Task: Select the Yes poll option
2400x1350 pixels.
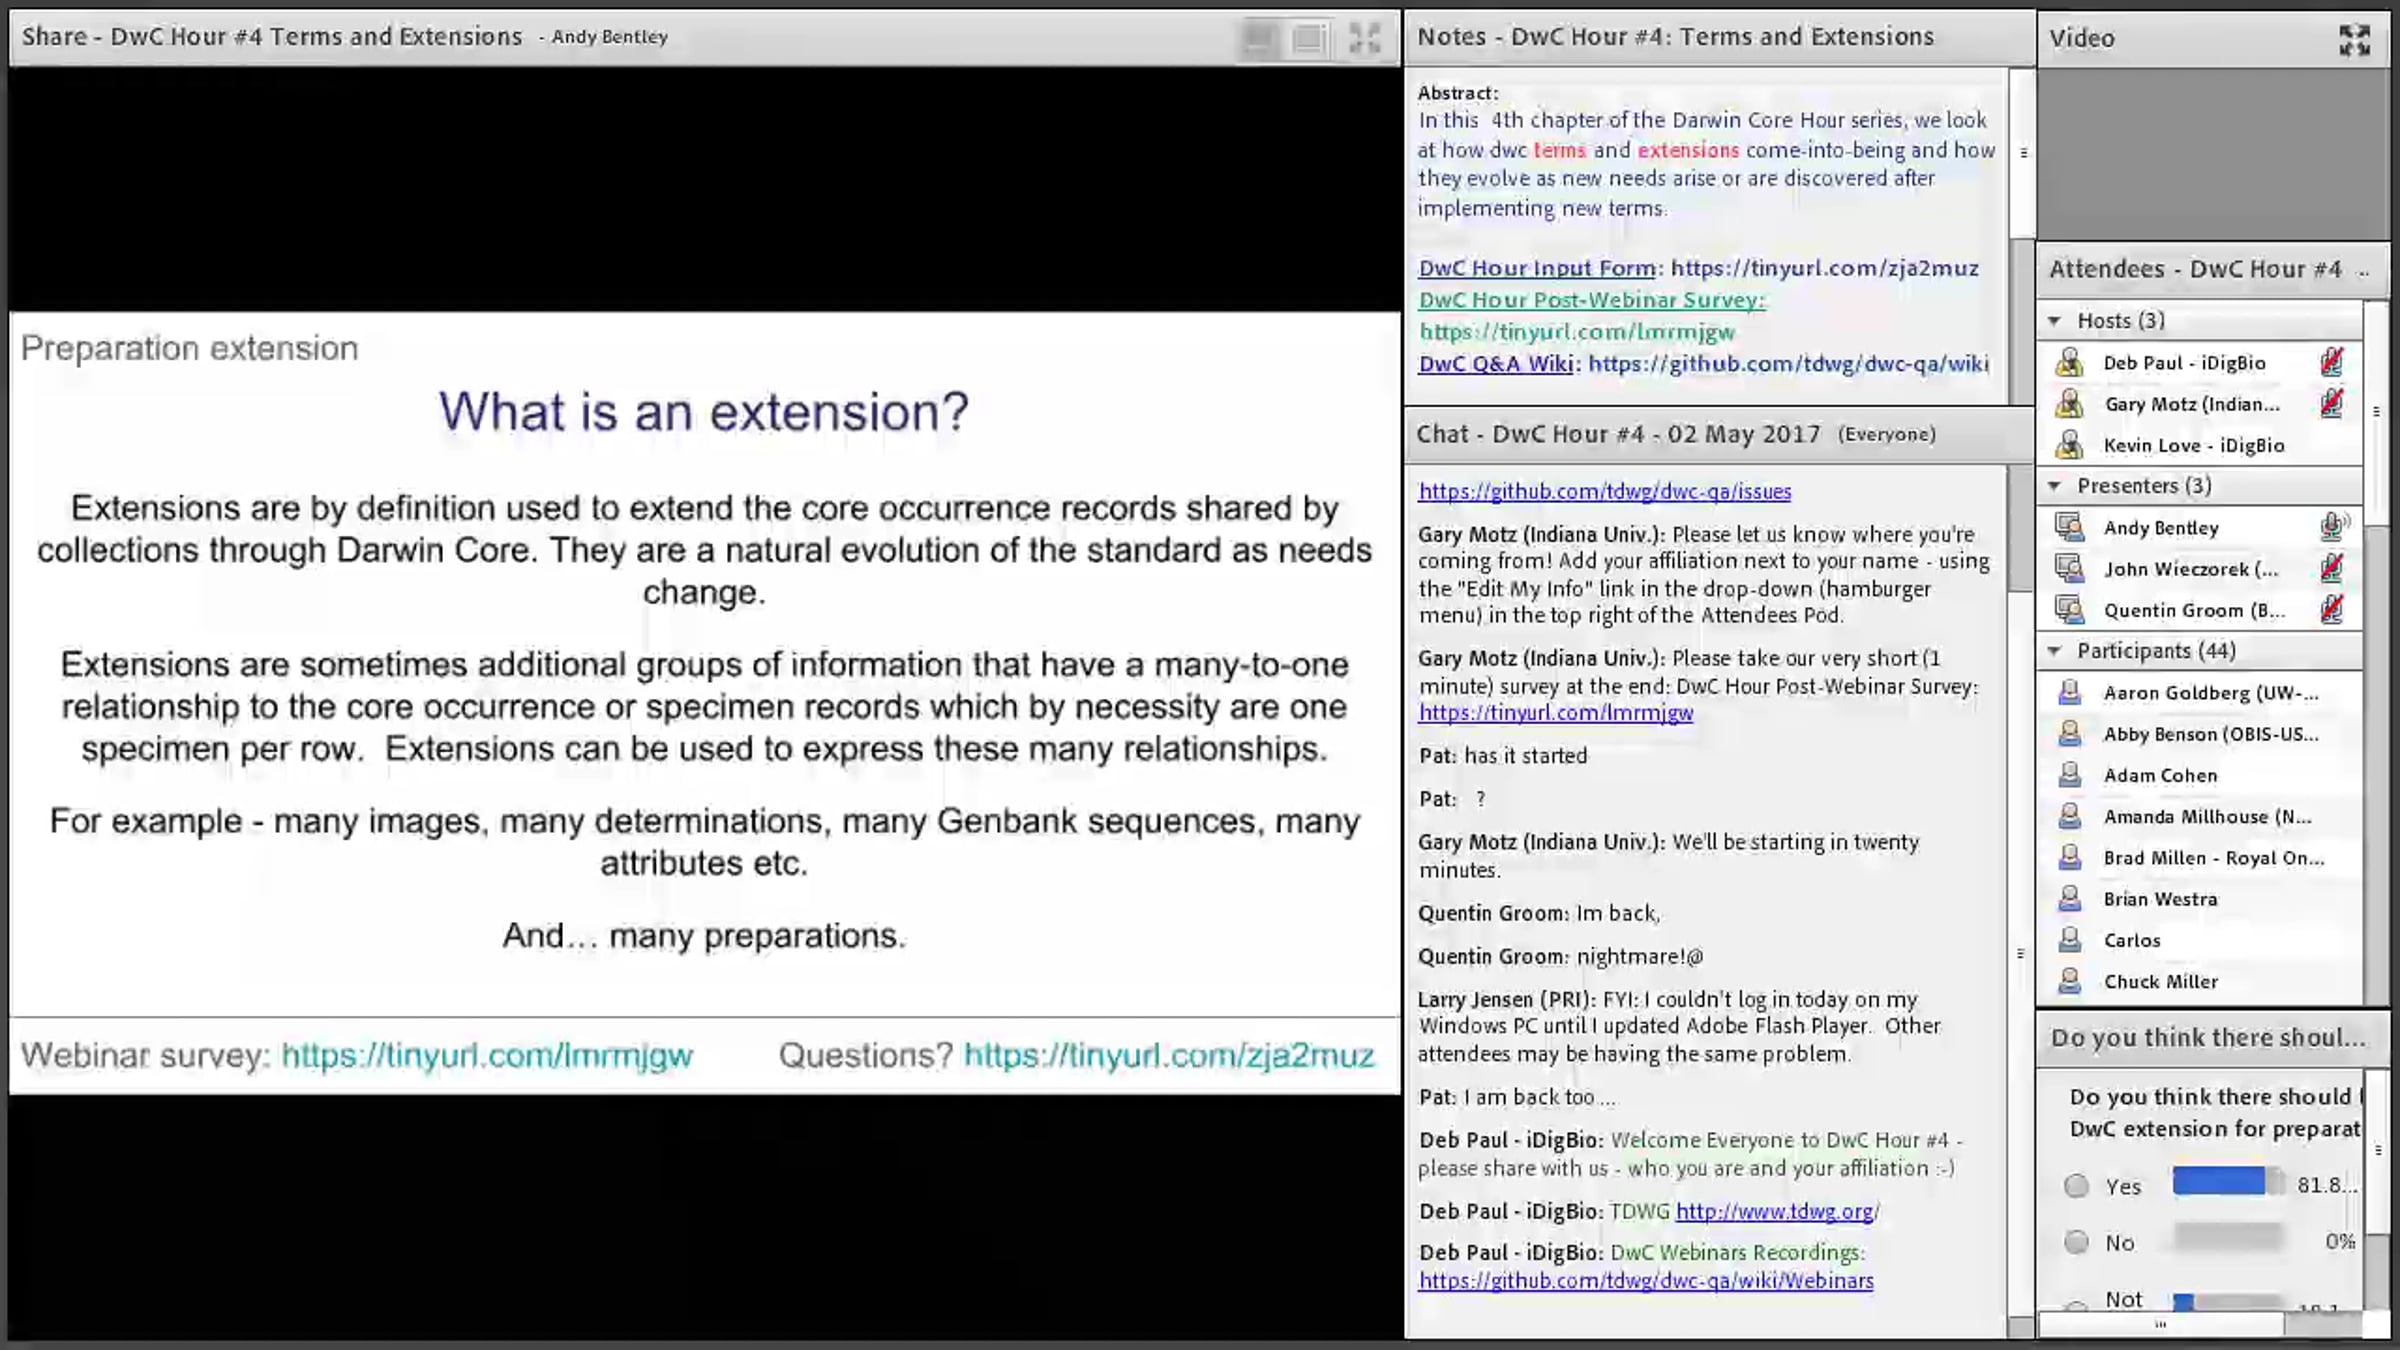Action: pyautogui.click(x=2077, y=1186)
